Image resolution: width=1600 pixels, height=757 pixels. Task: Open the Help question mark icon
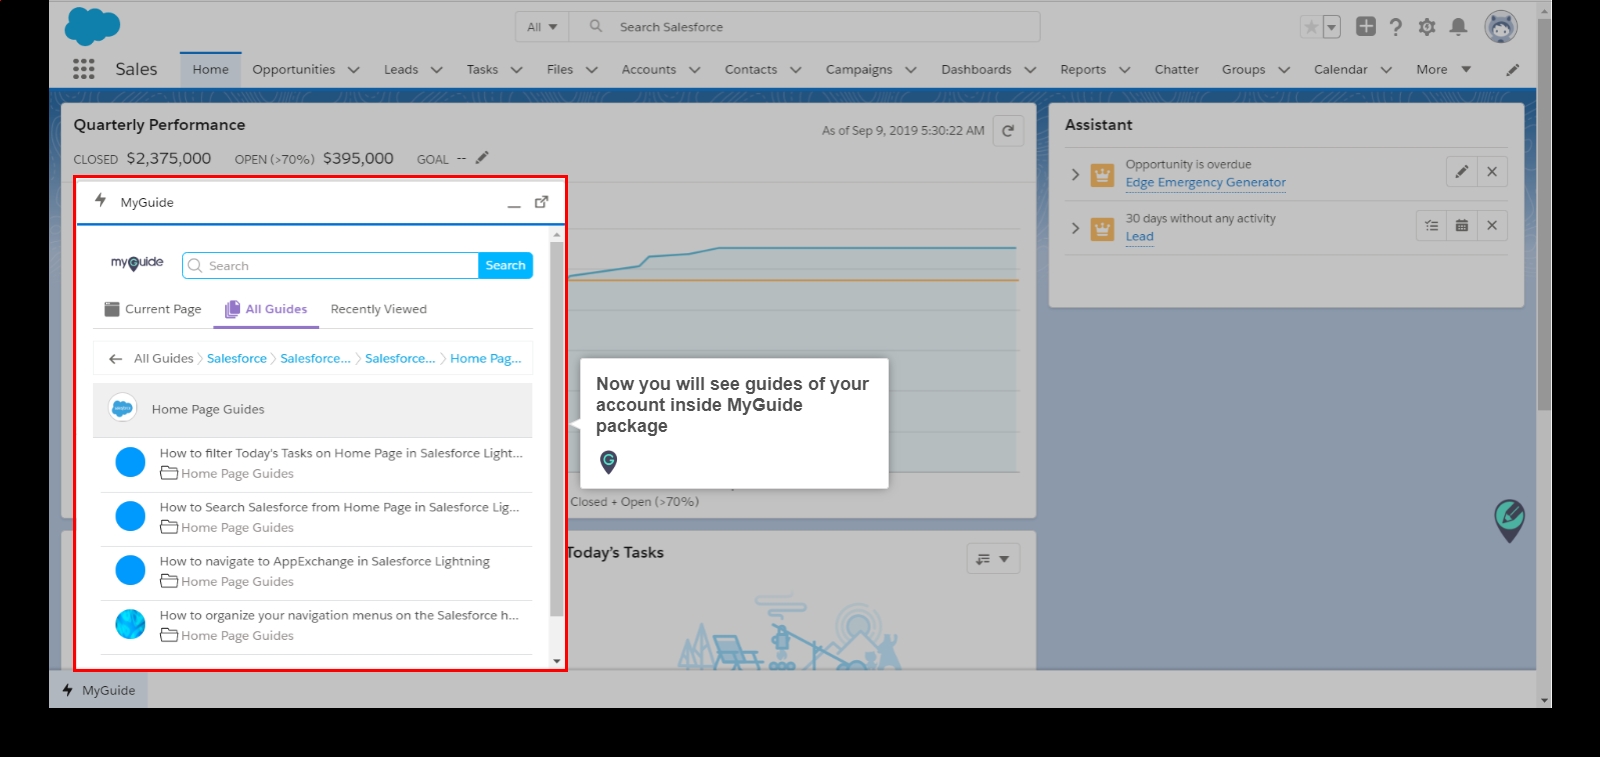click(1396, 27)
